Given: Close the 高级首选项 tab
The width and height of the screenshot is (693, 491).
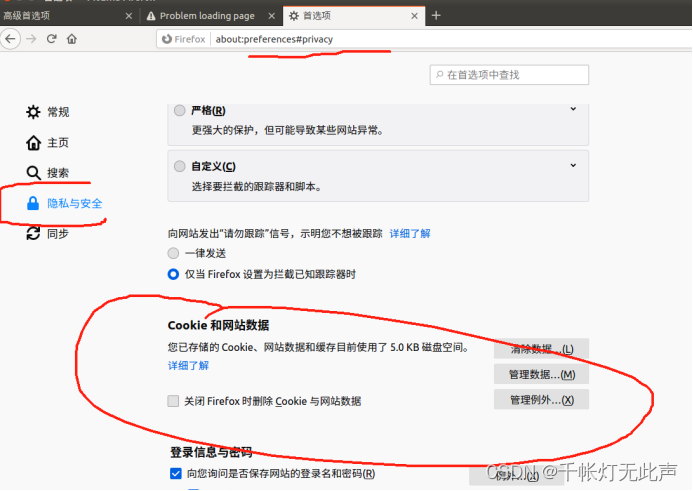Looking at the screenshot, I should click(x=129, y=16).
